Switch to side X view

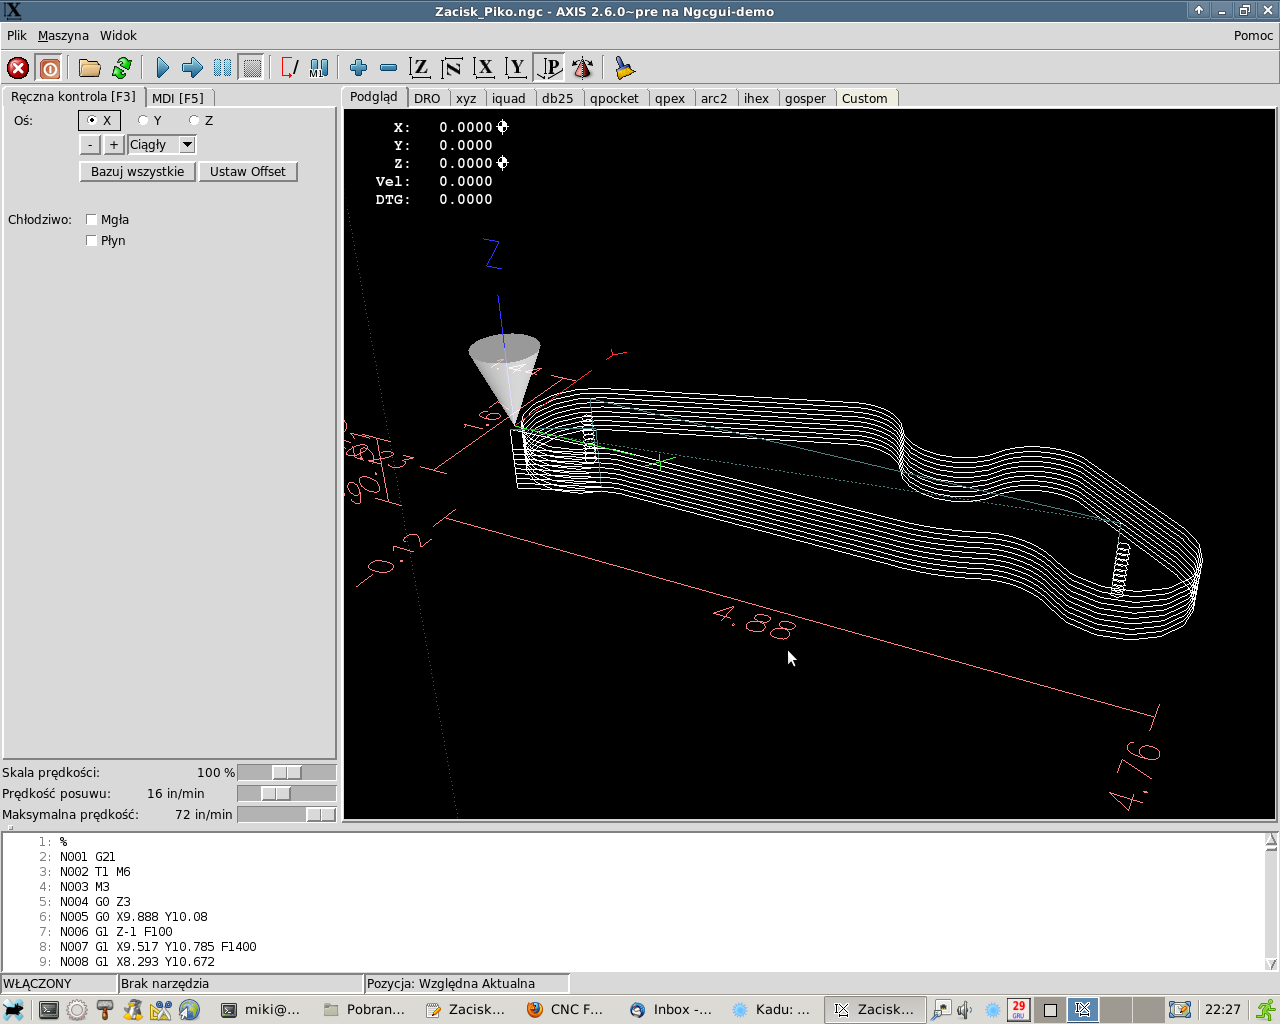484,68
